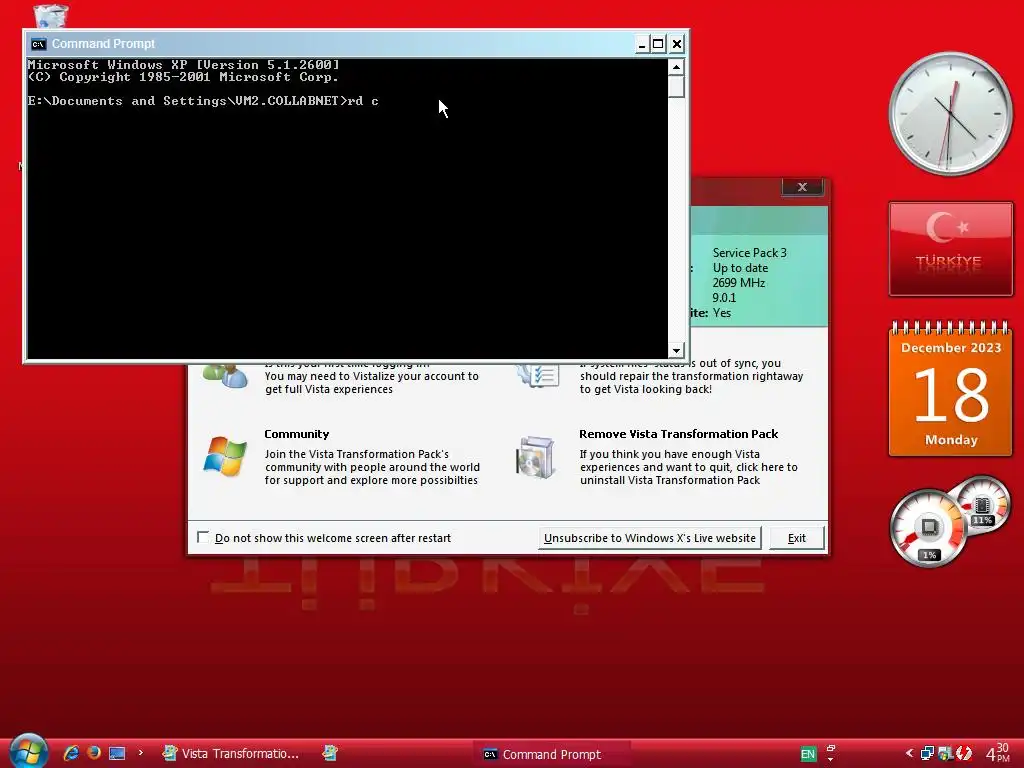Viewport: 1024px width, 768px height.
Task: Expand the quick launch overflow chevron
Action: point(140,752)
